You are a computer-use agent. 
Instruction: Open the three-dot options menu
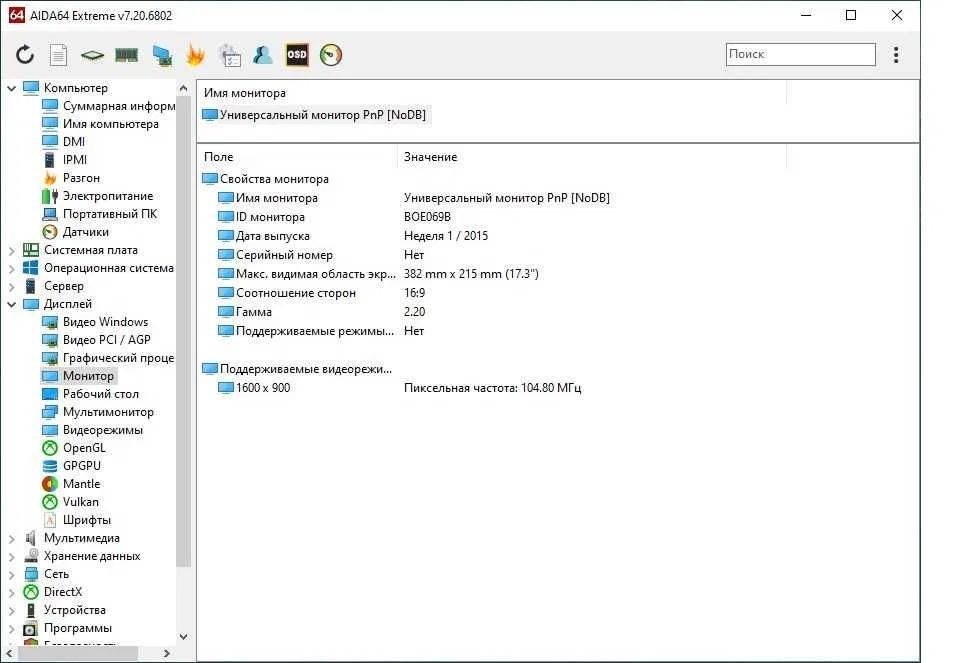(x=896, y=54)
